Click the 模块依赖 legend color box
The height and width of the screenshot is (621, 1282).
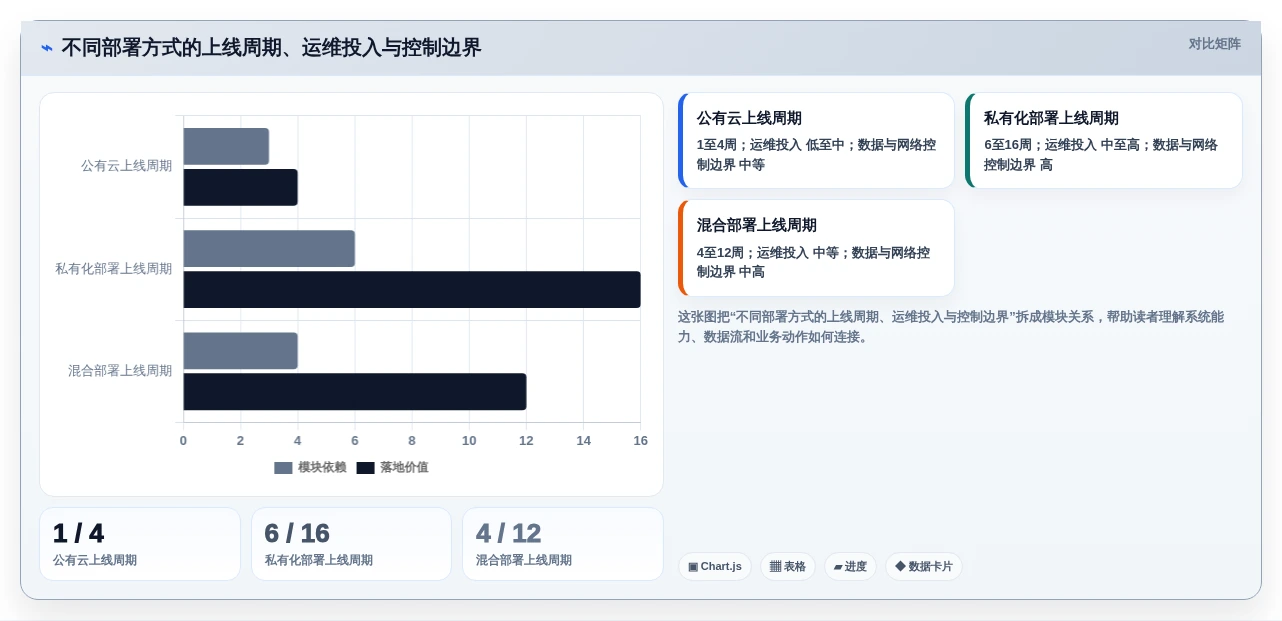[284, 468]
